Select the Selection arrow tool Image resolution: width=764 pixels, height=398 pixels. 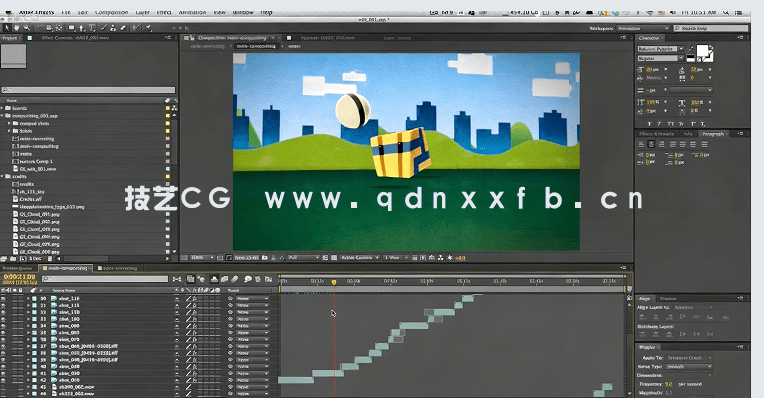point(7,28)
